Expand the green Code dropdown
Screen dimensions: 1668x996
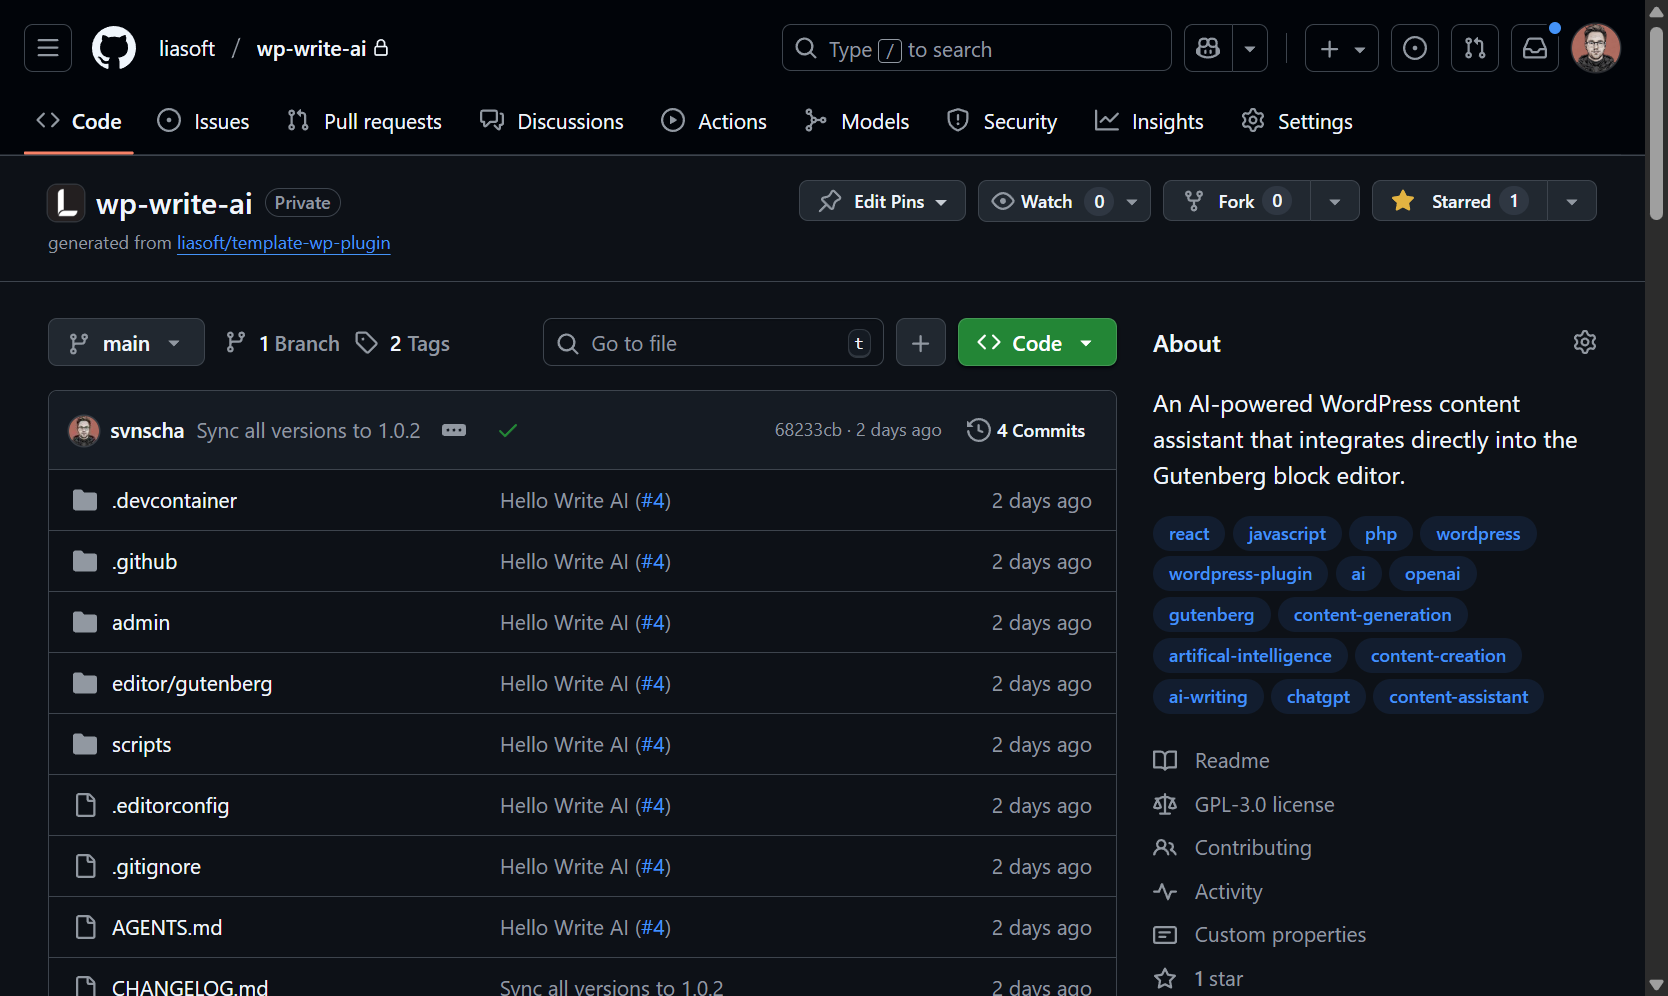1037,343
